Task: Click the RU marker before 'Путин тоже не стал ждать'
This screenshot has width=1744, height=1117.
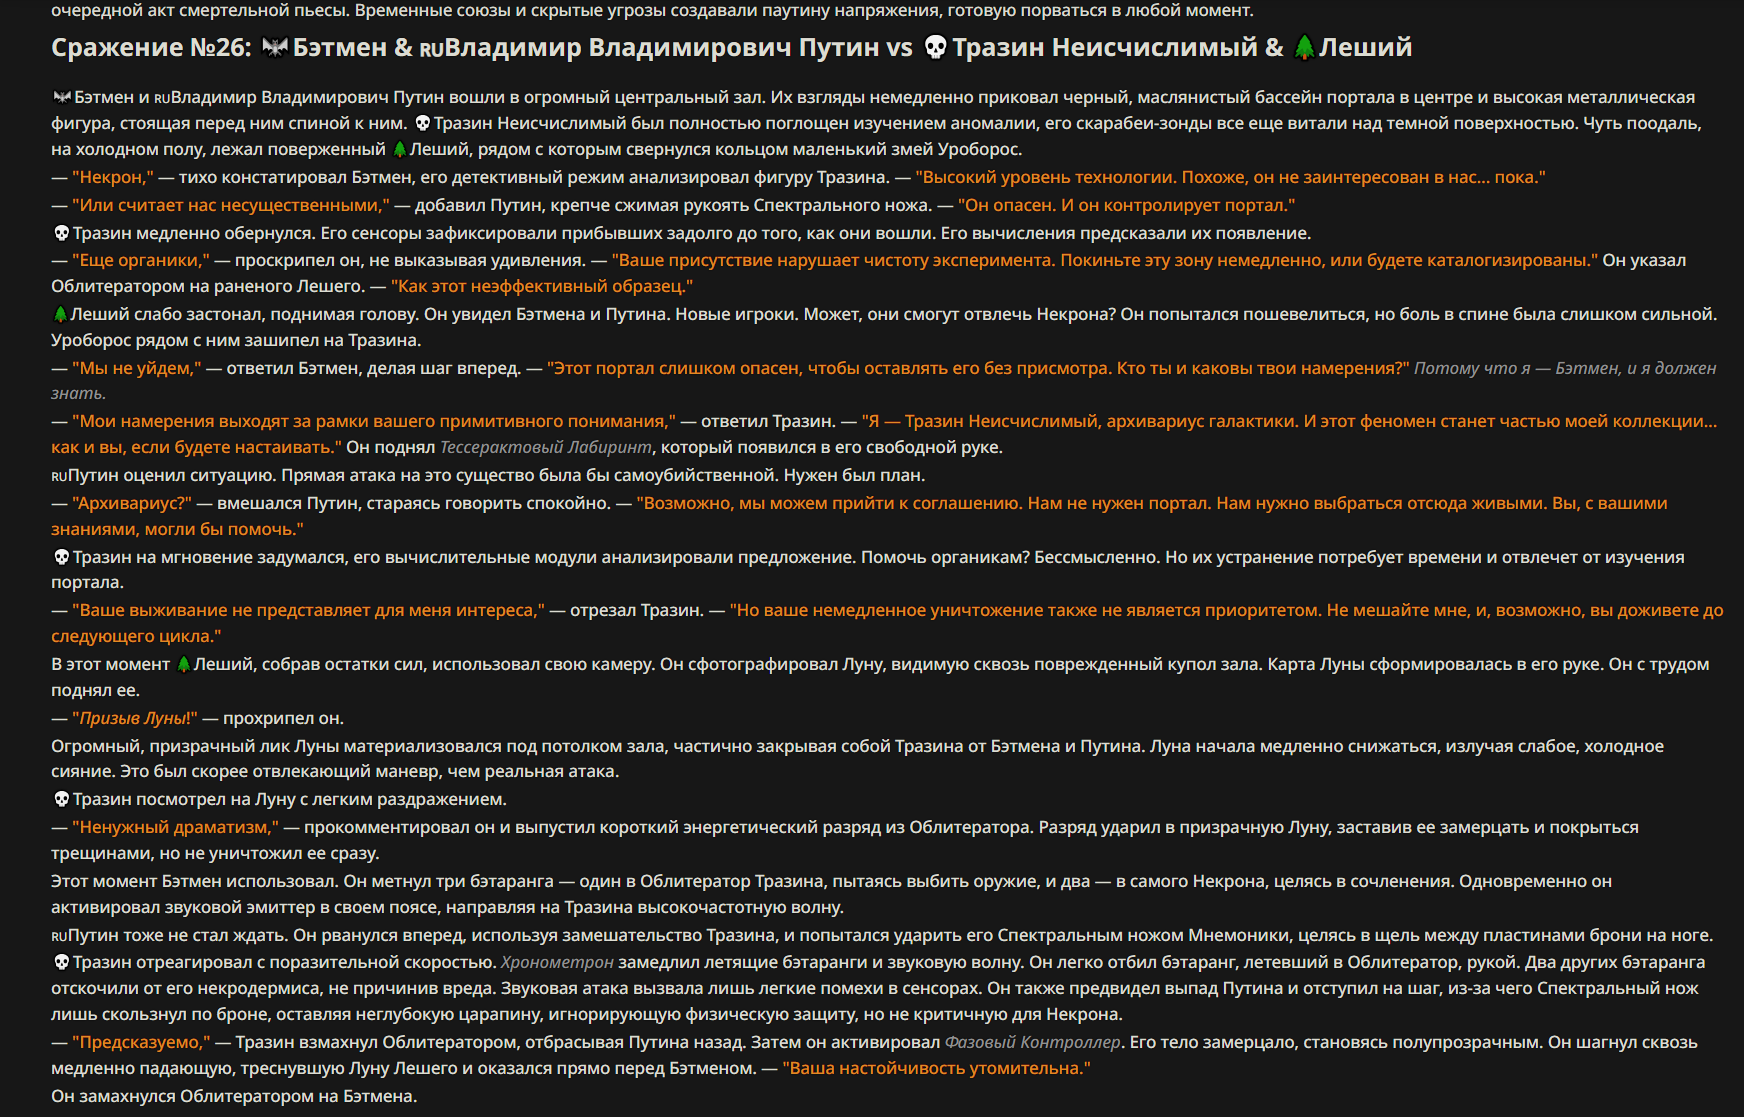Action: pyautogui.click(x=60, y=936)
